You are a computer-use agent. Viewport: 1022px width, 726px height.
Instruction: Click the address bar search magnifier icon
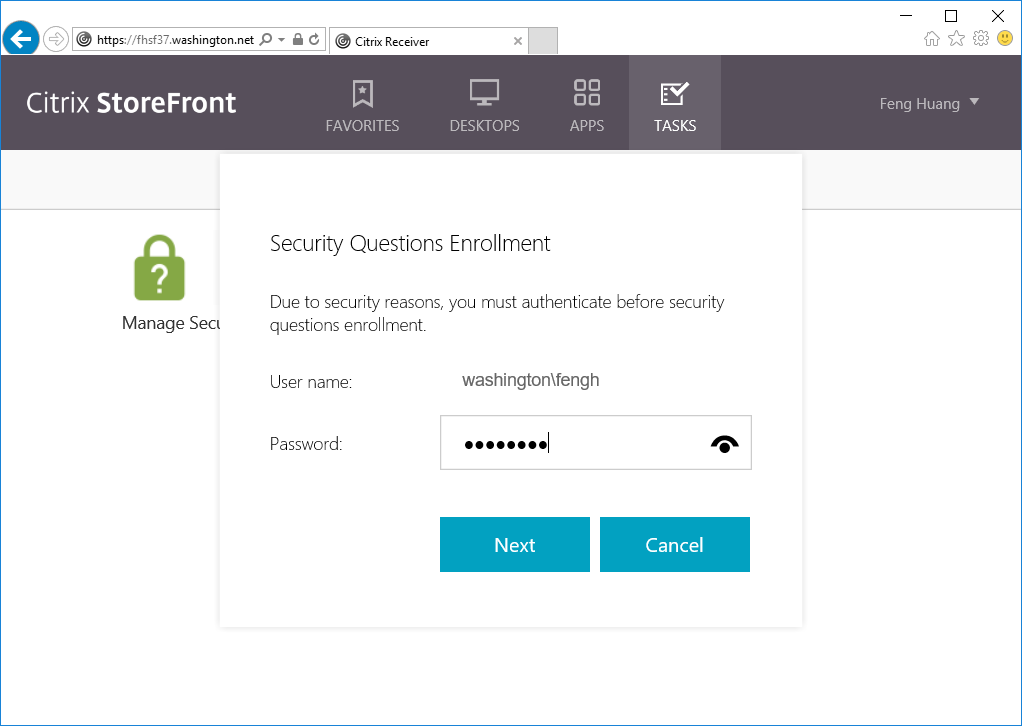click(x=266, y=40)
